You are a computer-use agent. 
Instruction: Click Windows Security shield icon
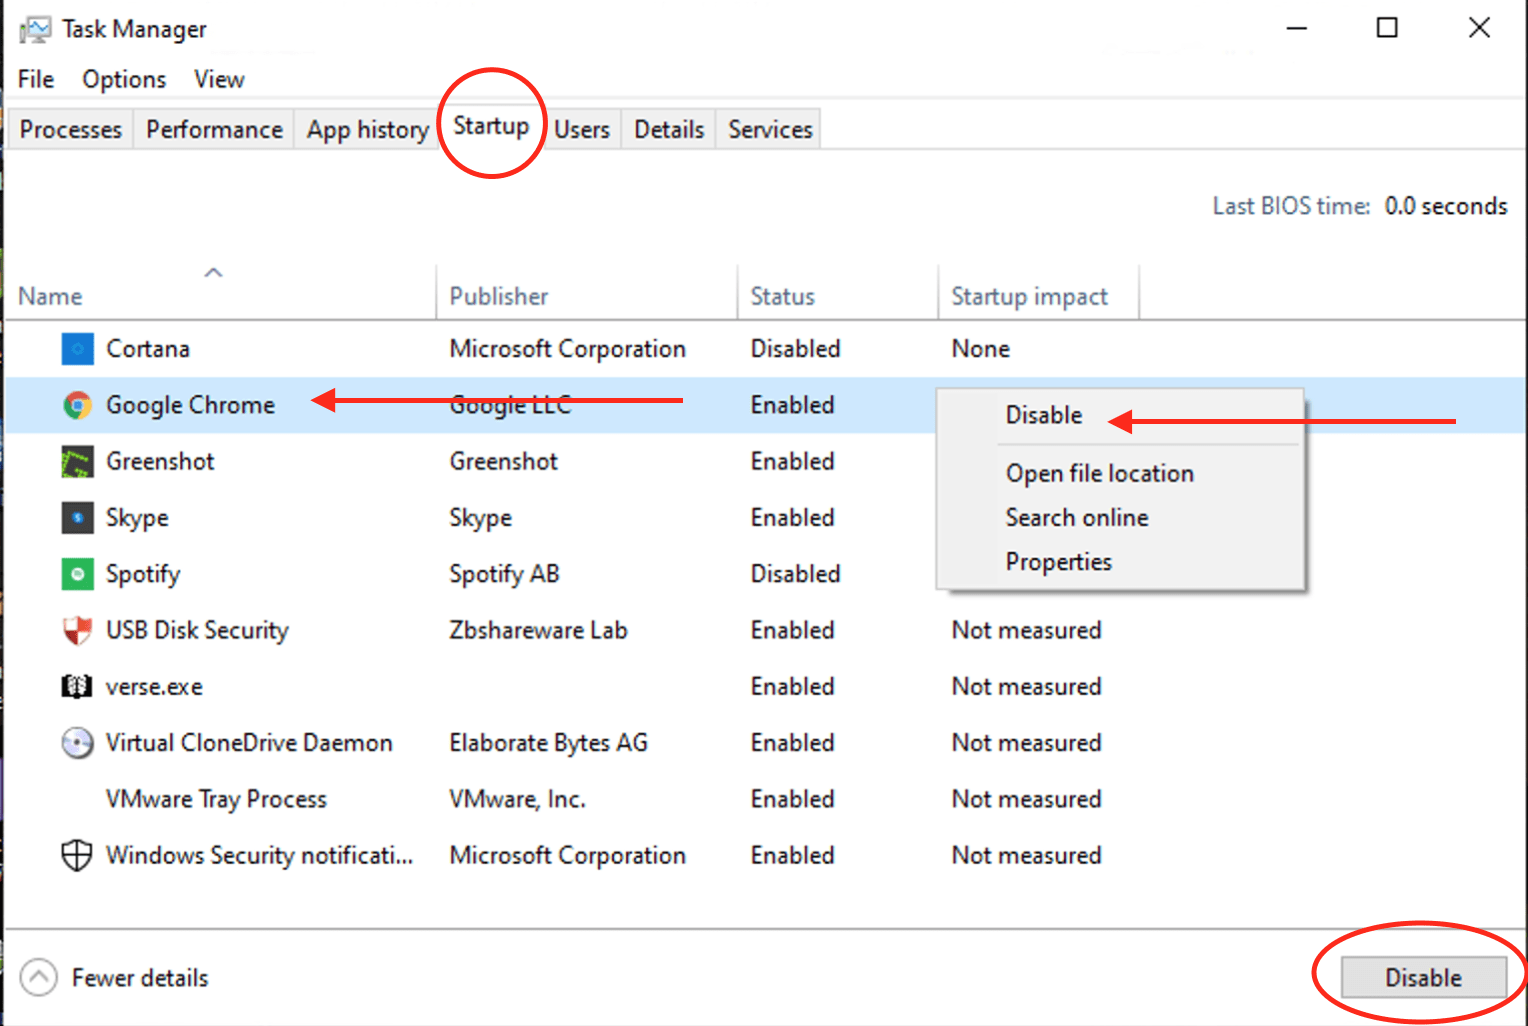[x=77, y=856]
